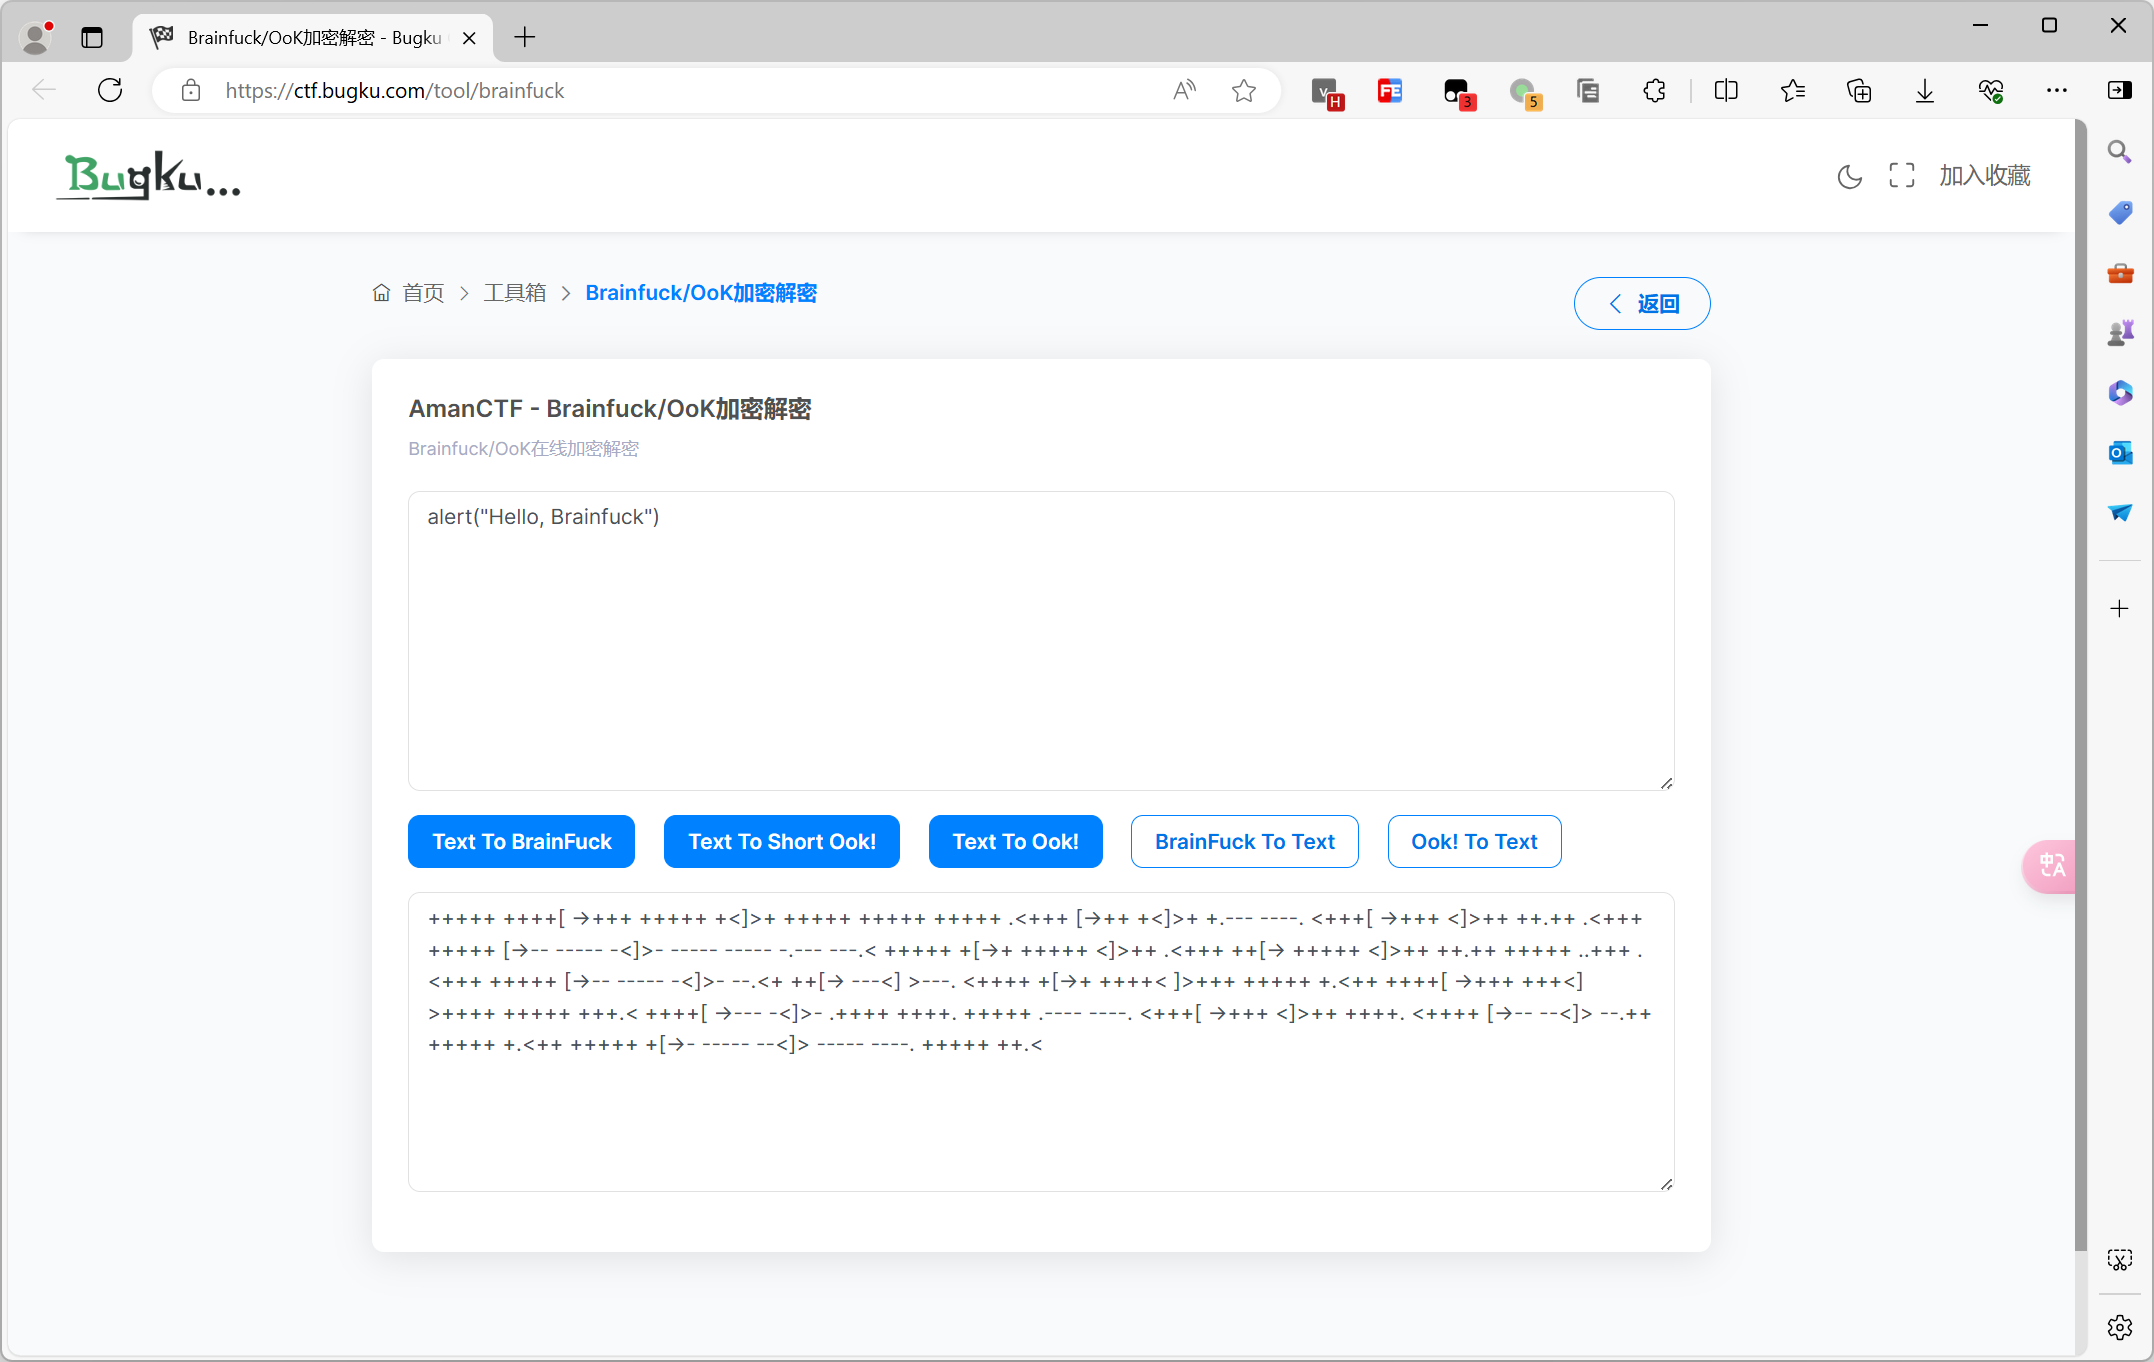The height and width of the screenshot is (1362, 2154).
Task: Toggle split screen view icon
Action: (1725, 91)
